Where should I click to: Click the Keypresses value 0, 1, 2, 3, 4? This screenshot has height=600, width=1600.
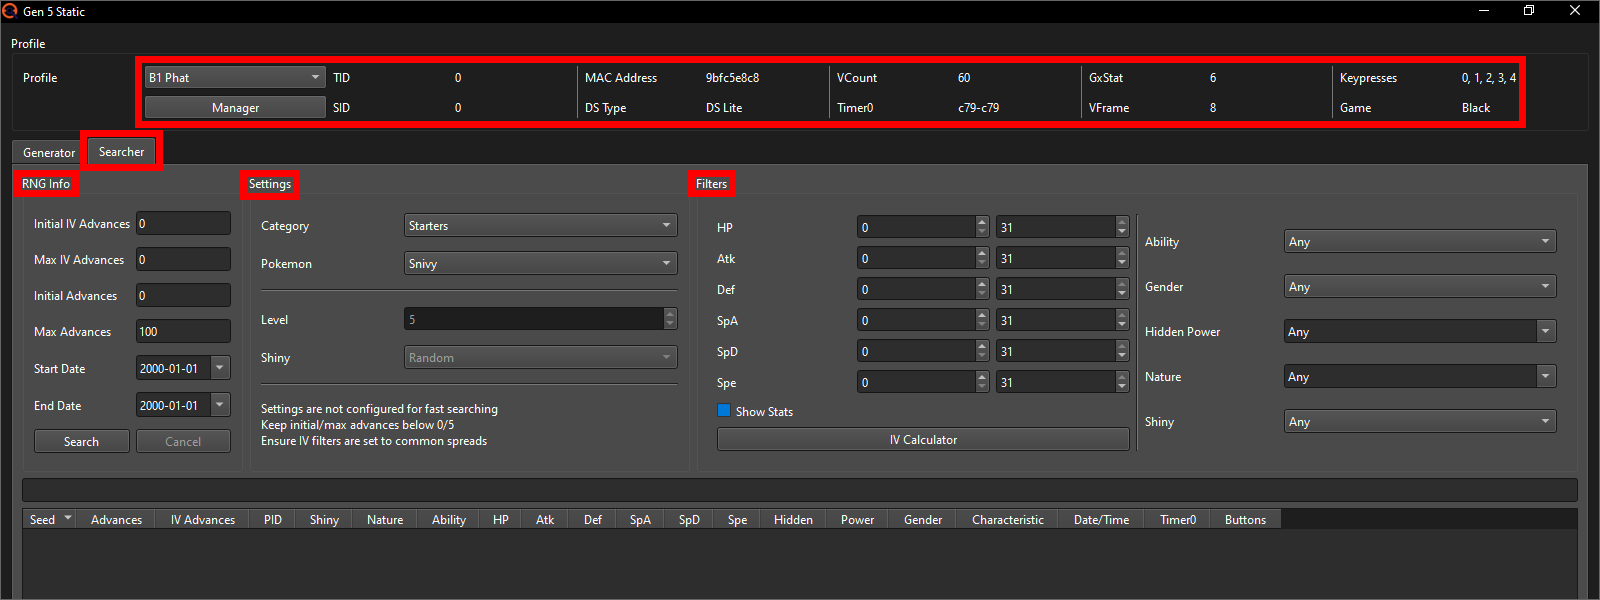(x=1488, y=77)
